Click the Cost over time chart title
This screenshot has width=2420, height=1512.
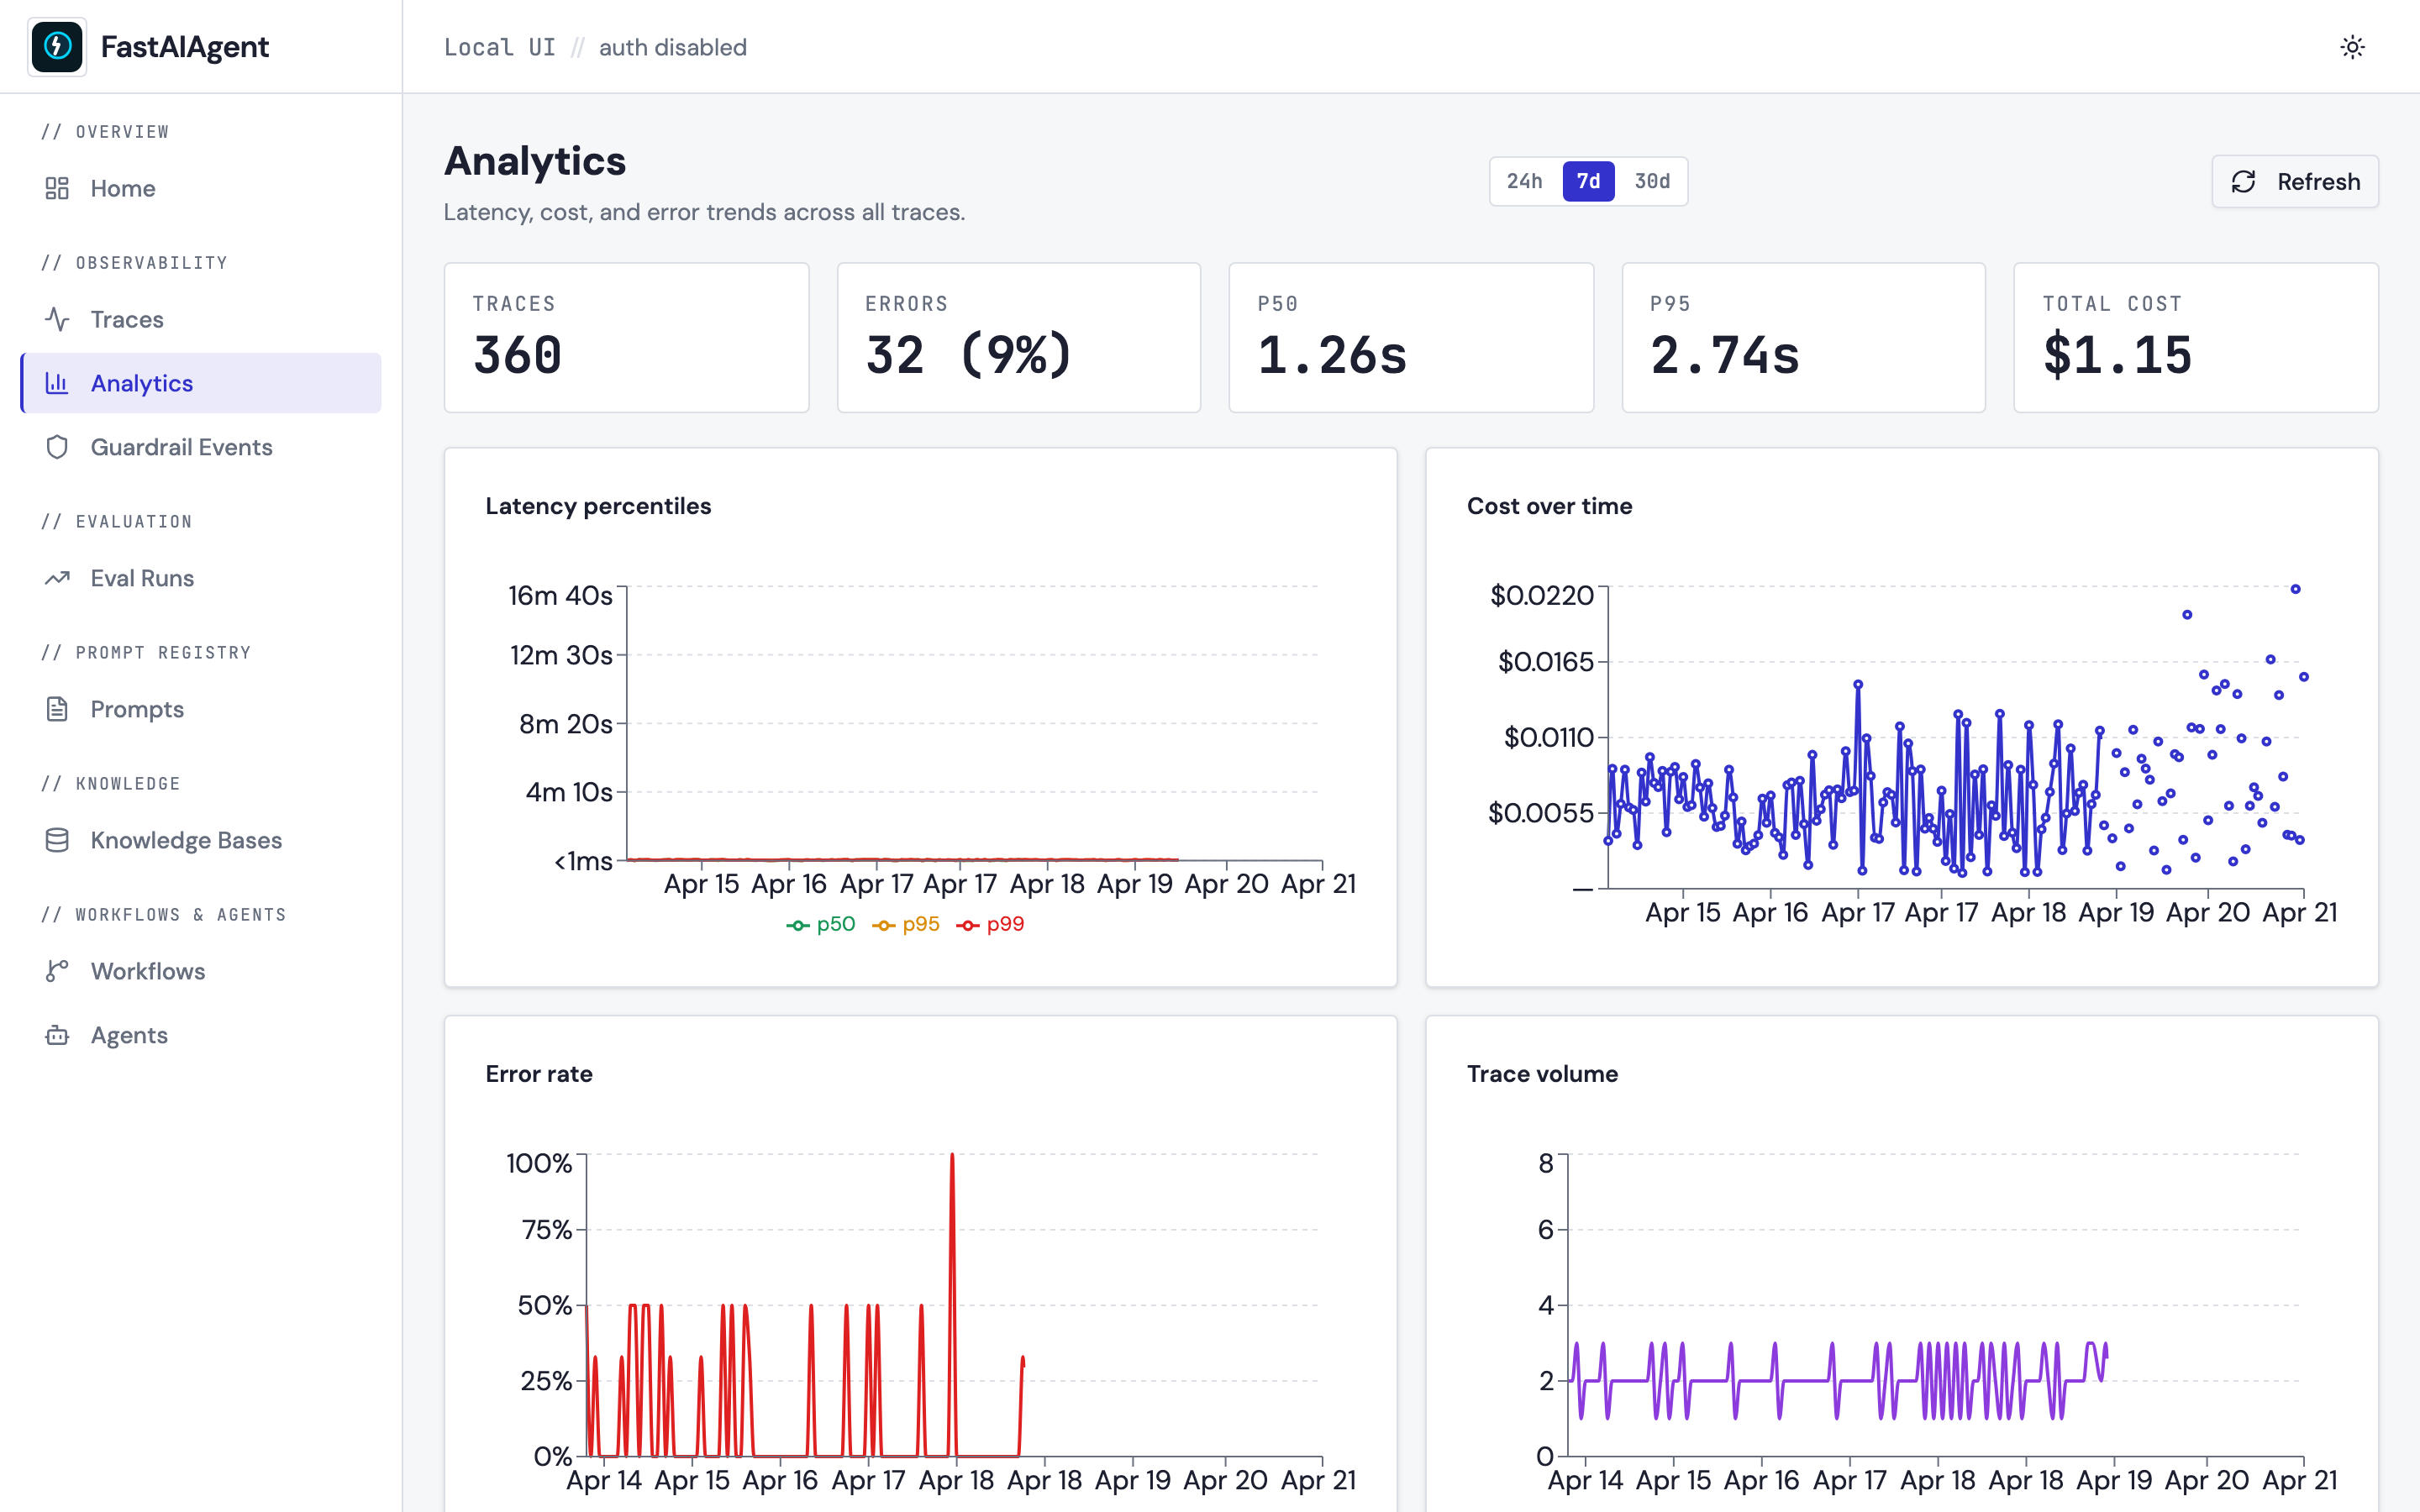coord(1549,506)
